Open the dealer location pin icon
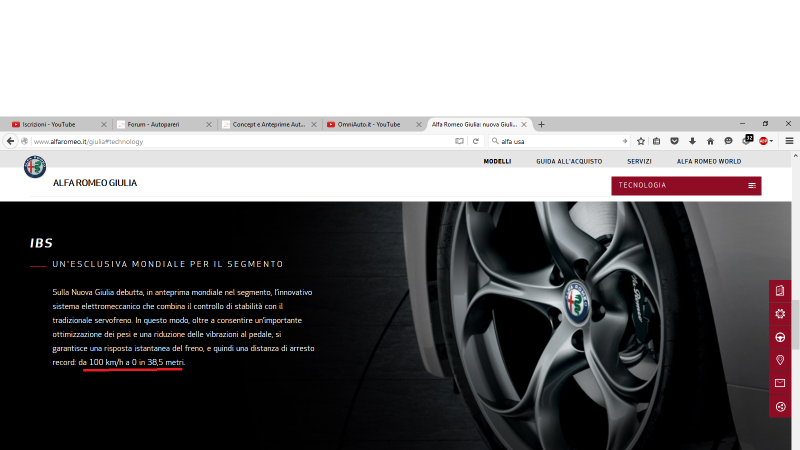Image resolution: width=800 pixels, height=450 pixels. [780, 360]
